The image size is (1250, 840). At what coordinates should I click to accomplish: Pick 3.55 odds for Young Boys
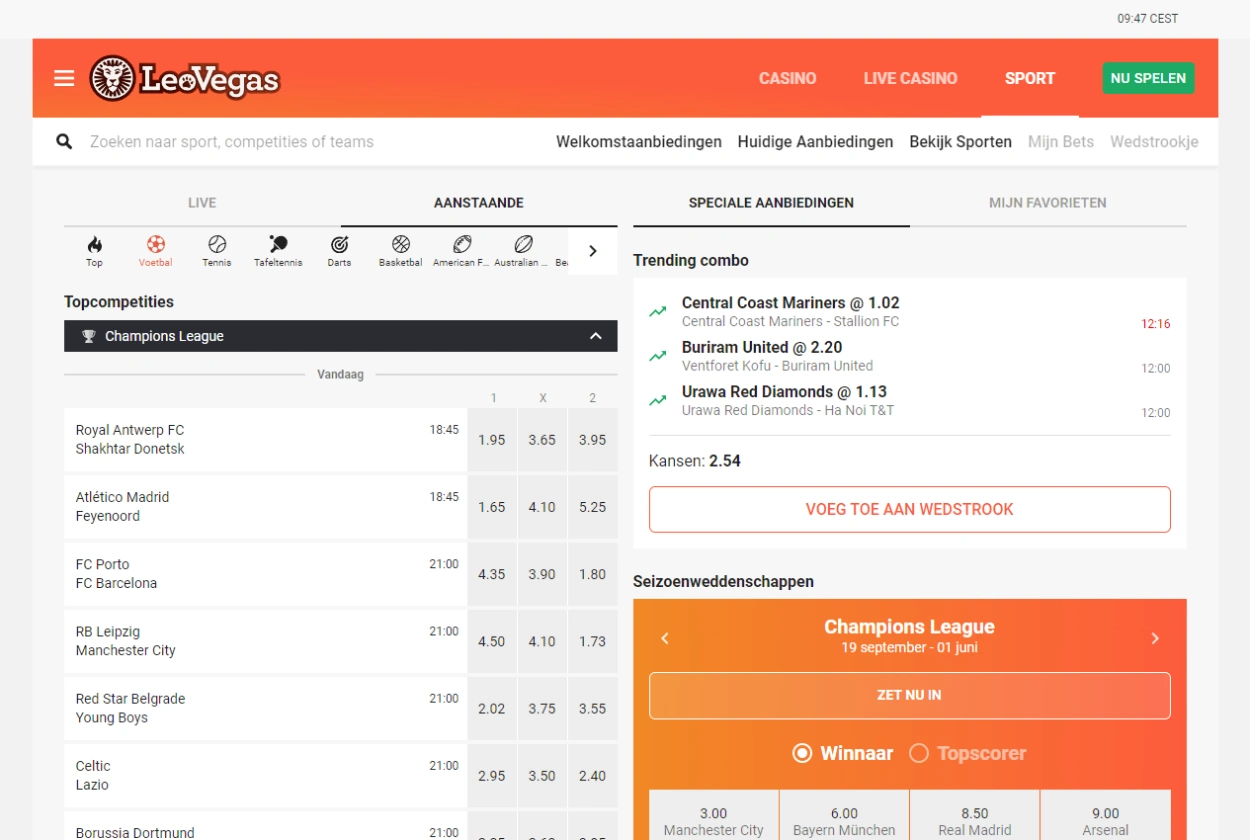593,708
